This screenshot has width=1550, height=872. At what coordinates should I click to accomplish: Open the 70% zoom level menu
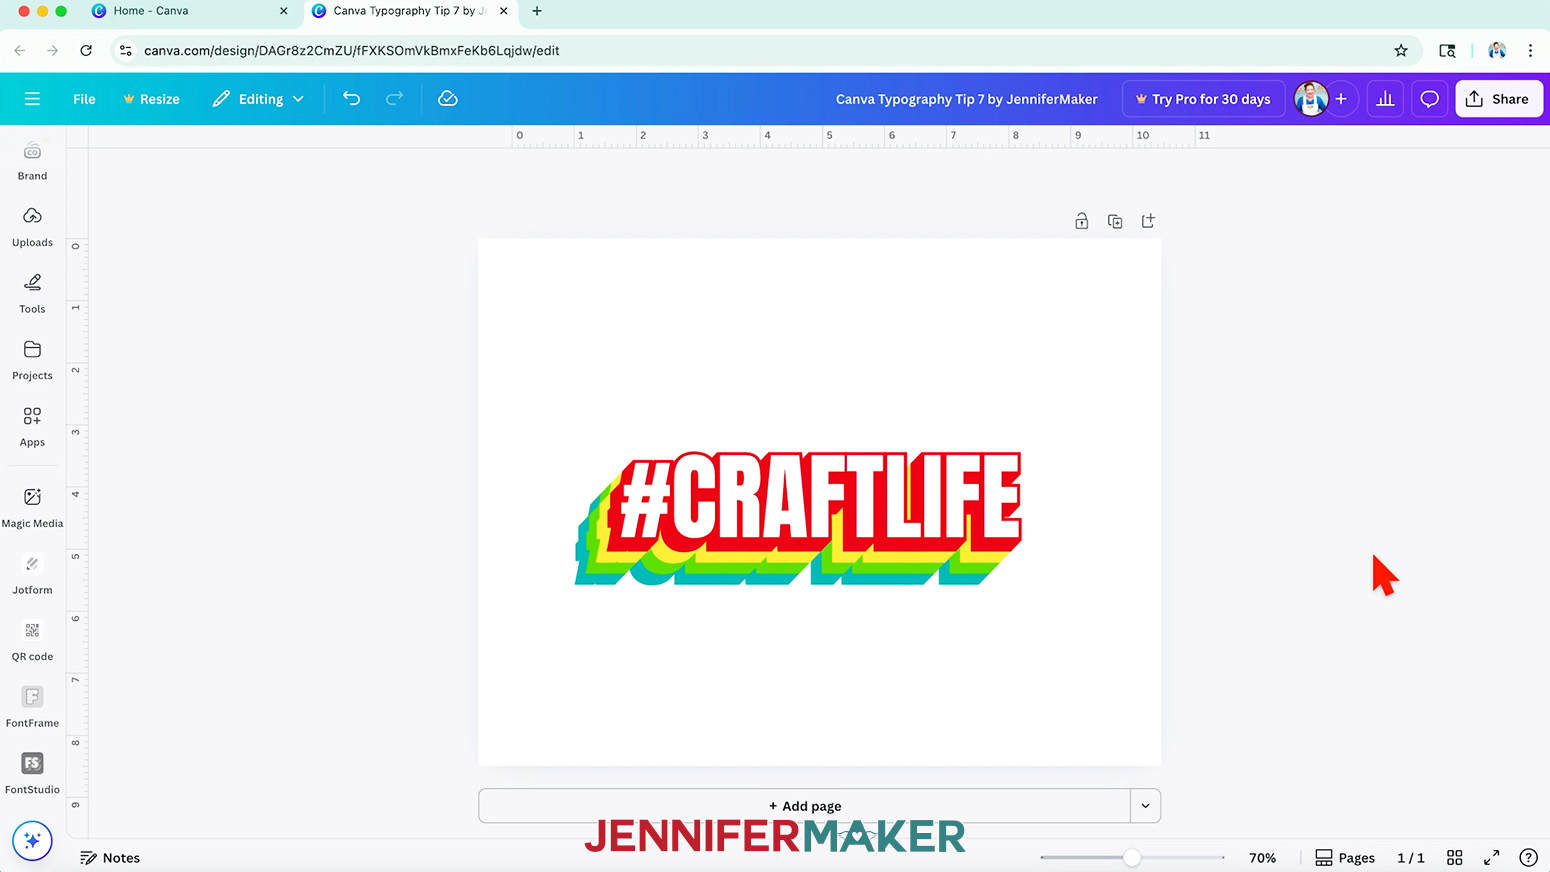[x=1262, y=858]
